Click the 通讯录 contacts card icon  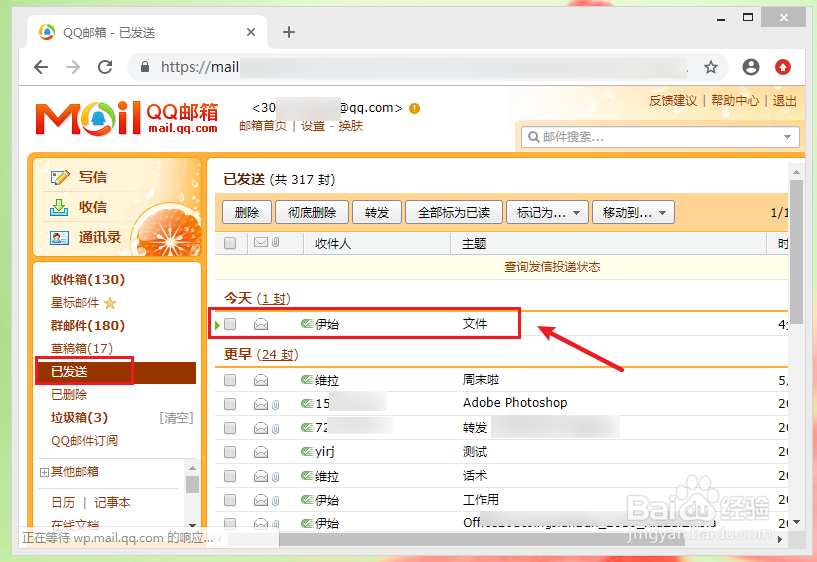coord(59,238)
